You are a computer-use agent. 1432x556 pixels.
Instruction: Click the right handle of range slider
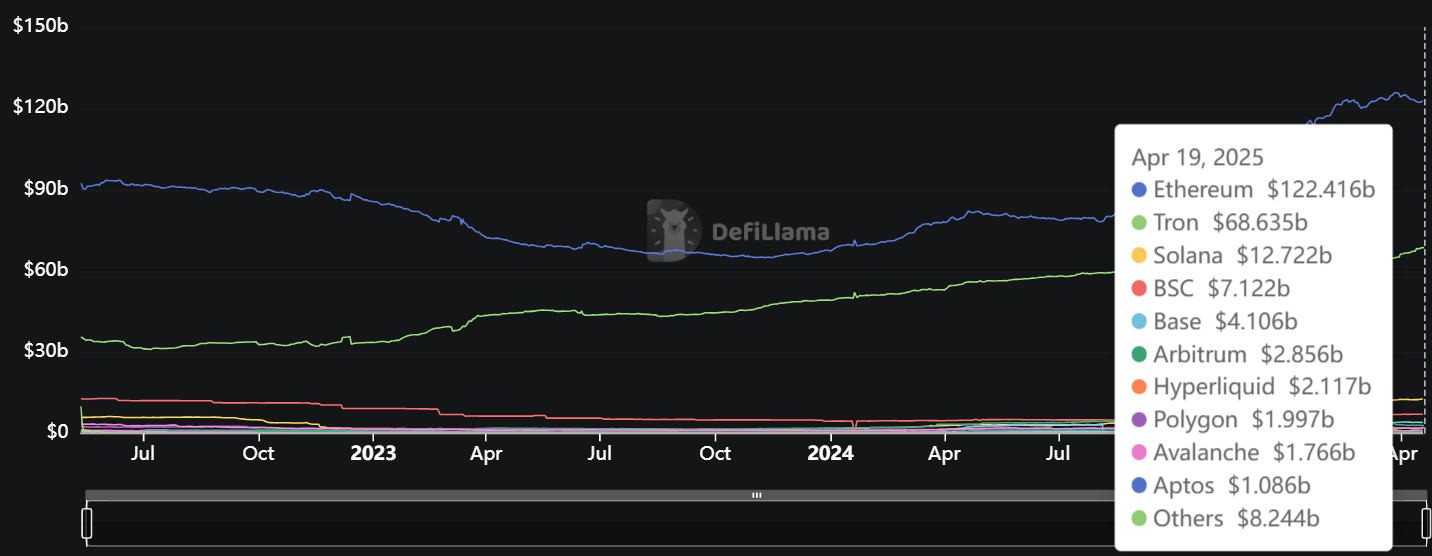[x=1426, y=523]
